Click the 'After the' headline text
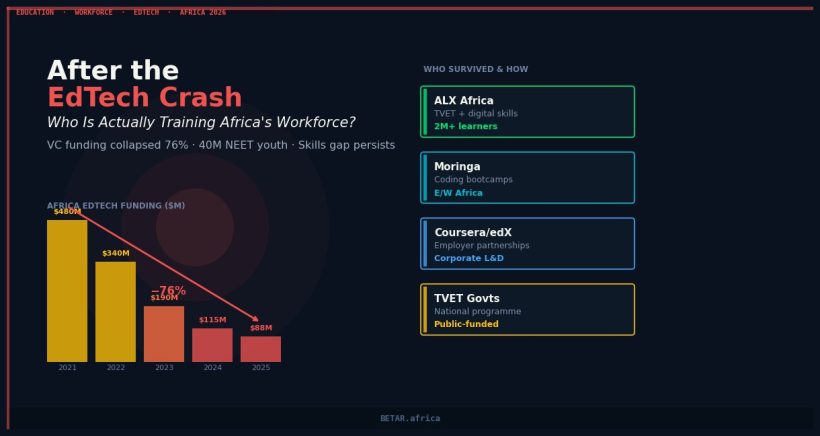 pos(113,71)
